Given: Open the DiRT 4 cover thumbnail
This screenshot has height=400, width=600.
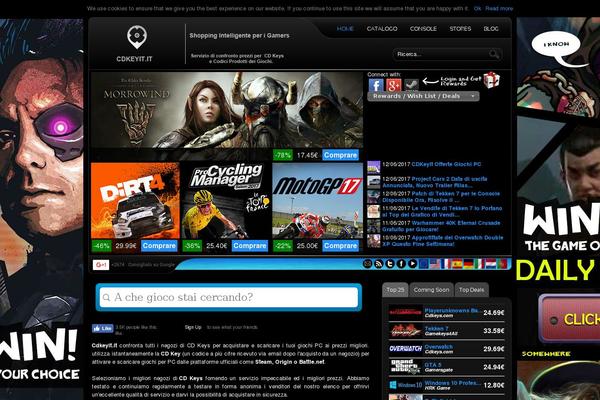Looking at the screenshot, I should click(135, 201).
